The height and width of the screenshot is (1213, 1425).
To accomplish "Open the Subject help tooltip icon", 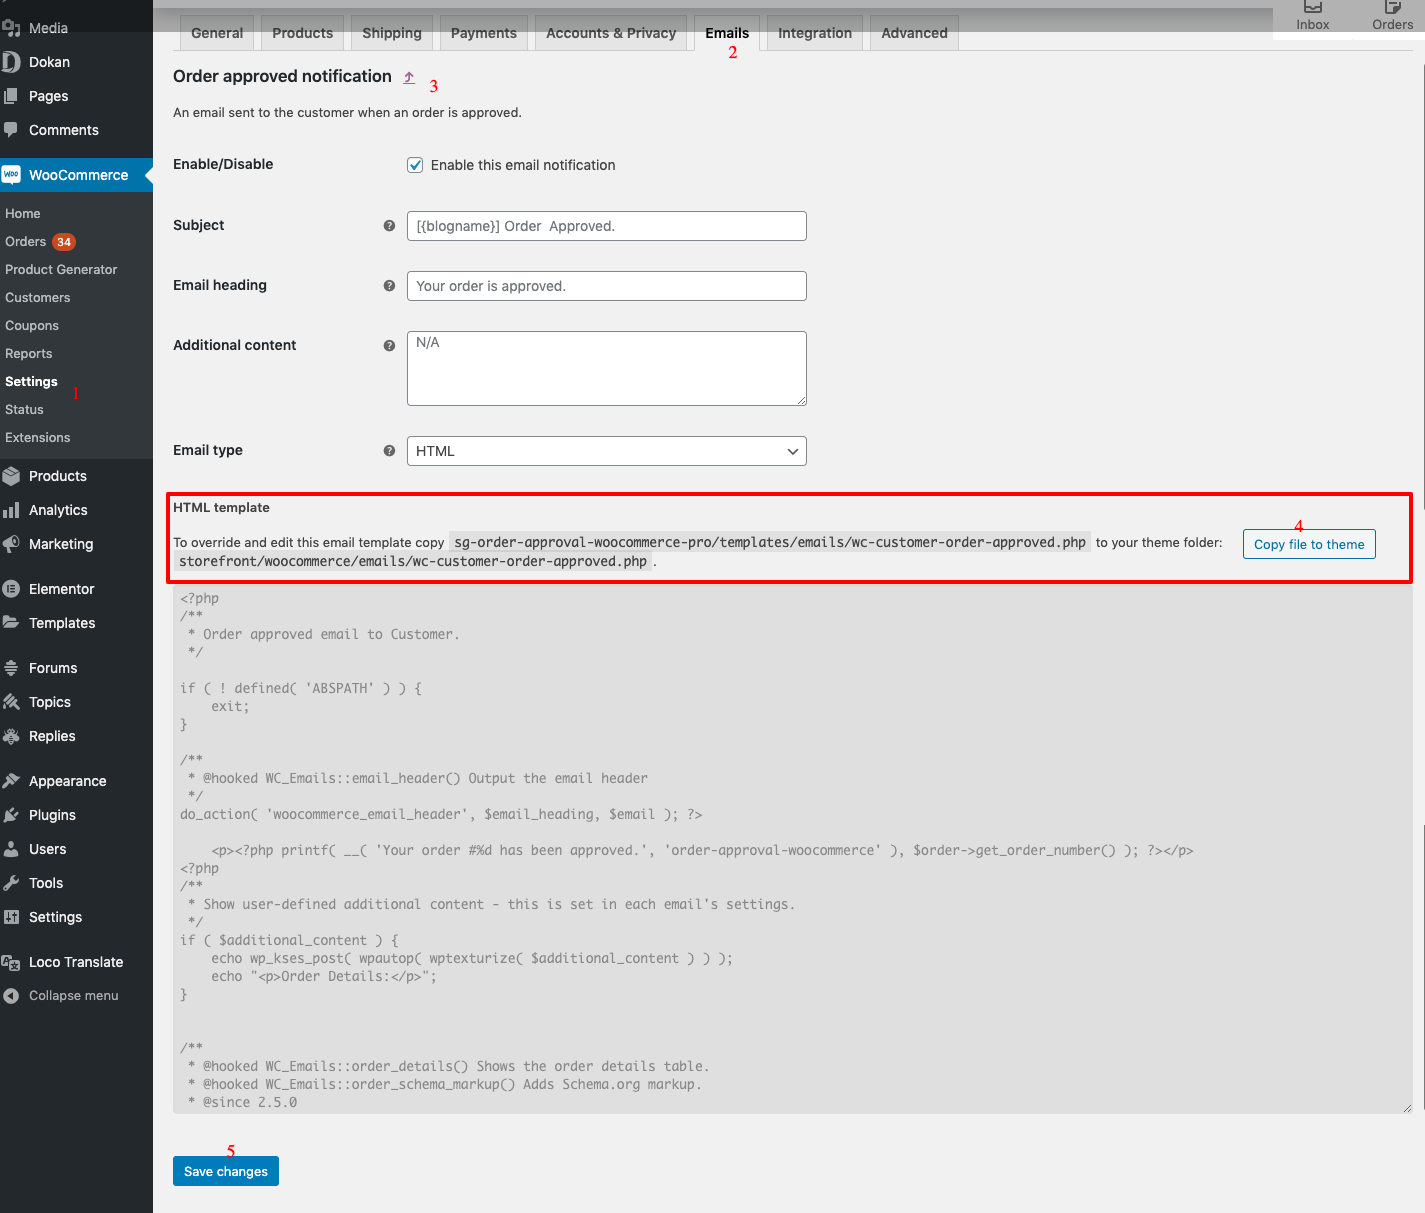I will [x=389, y=225].
